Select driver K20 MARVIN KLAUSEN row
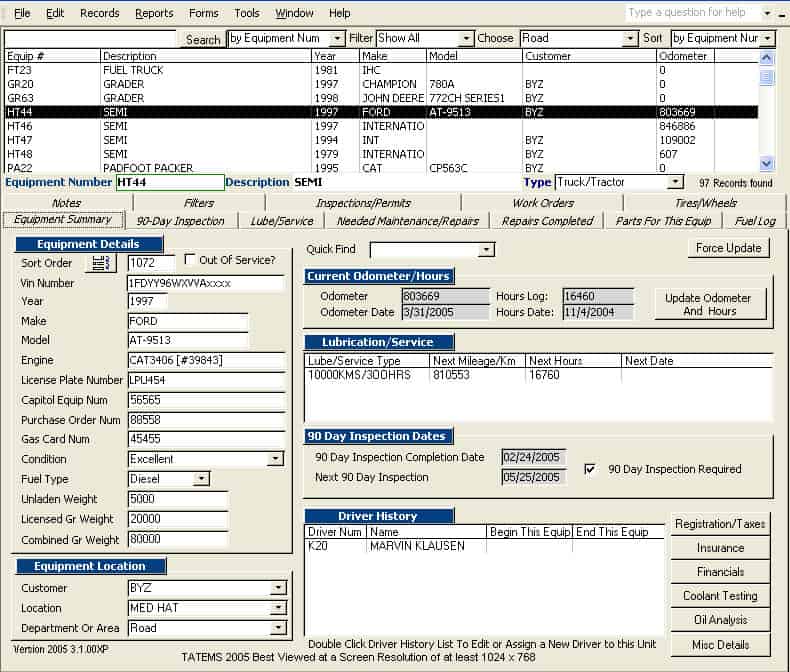 484,546
